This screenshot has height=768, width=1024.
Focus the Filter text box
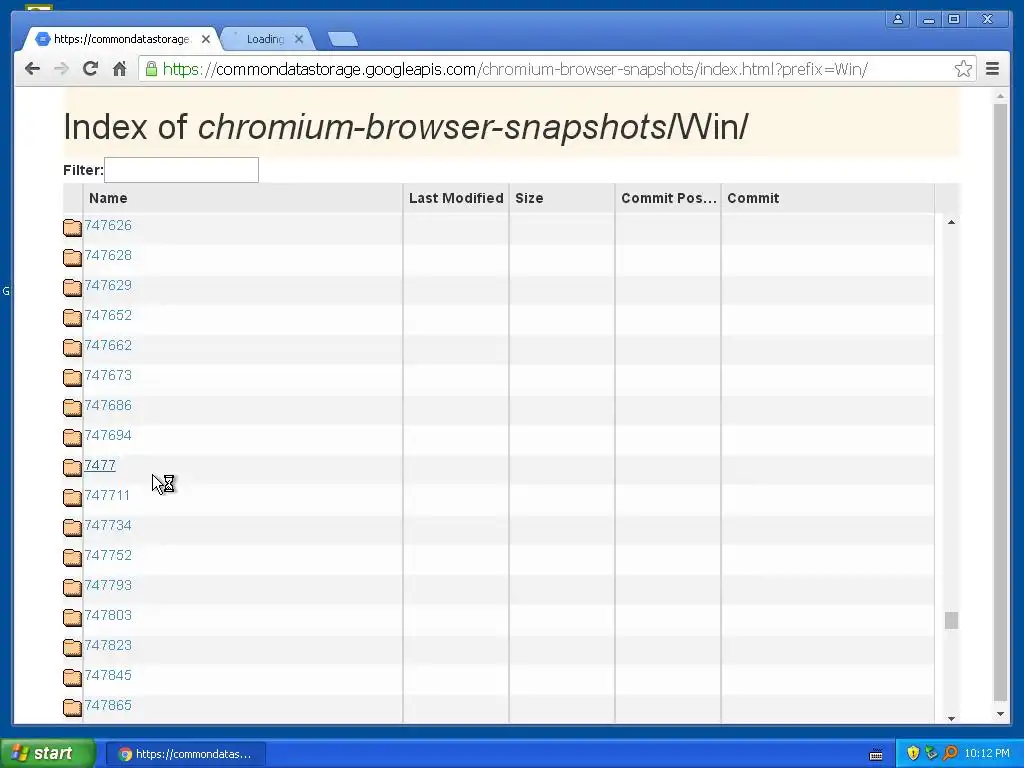(x=182, y=170)
